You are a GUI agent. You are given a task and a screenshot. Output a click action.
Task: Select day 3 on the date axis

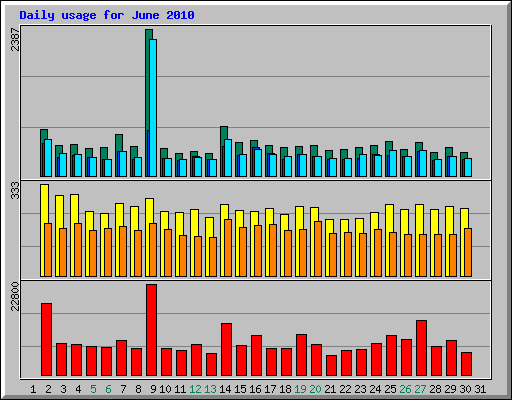click(63, 389)
